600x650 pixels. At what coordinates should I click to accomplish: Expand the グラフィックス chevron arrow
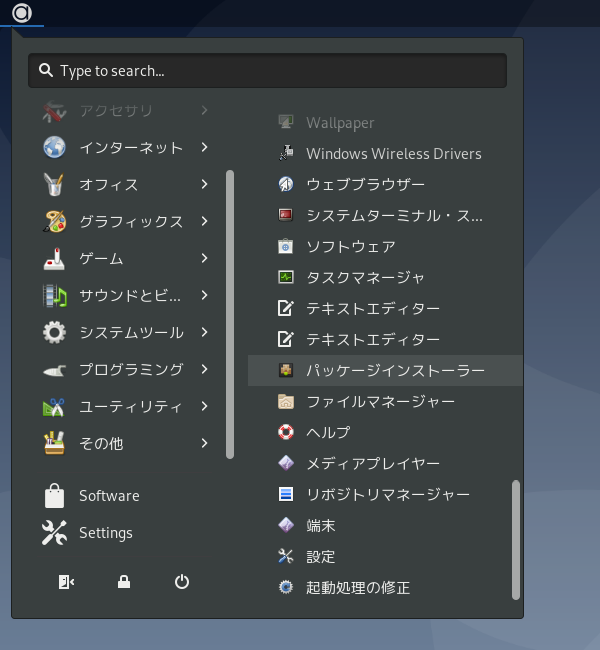204,221
